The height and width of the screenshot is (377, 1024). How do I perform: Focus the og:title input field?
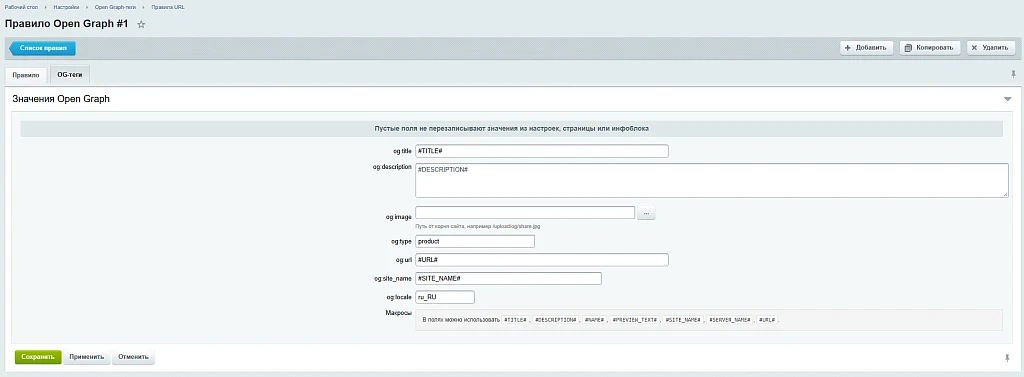click(542, 151)
